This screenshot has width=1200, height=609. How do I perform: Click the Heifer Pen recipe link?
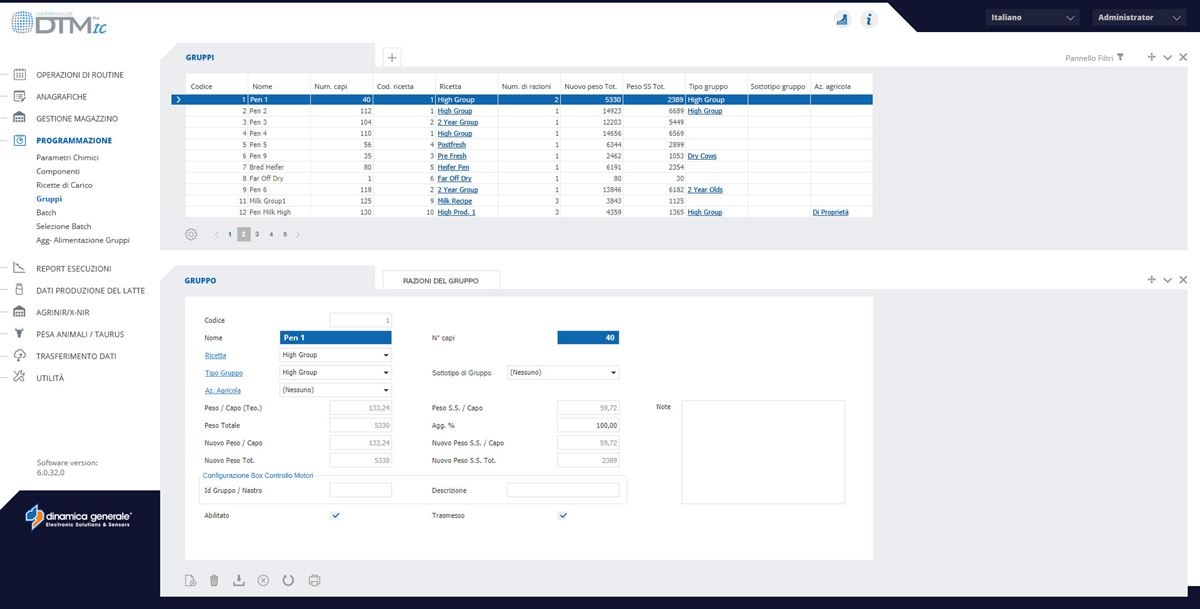point(453,167)
